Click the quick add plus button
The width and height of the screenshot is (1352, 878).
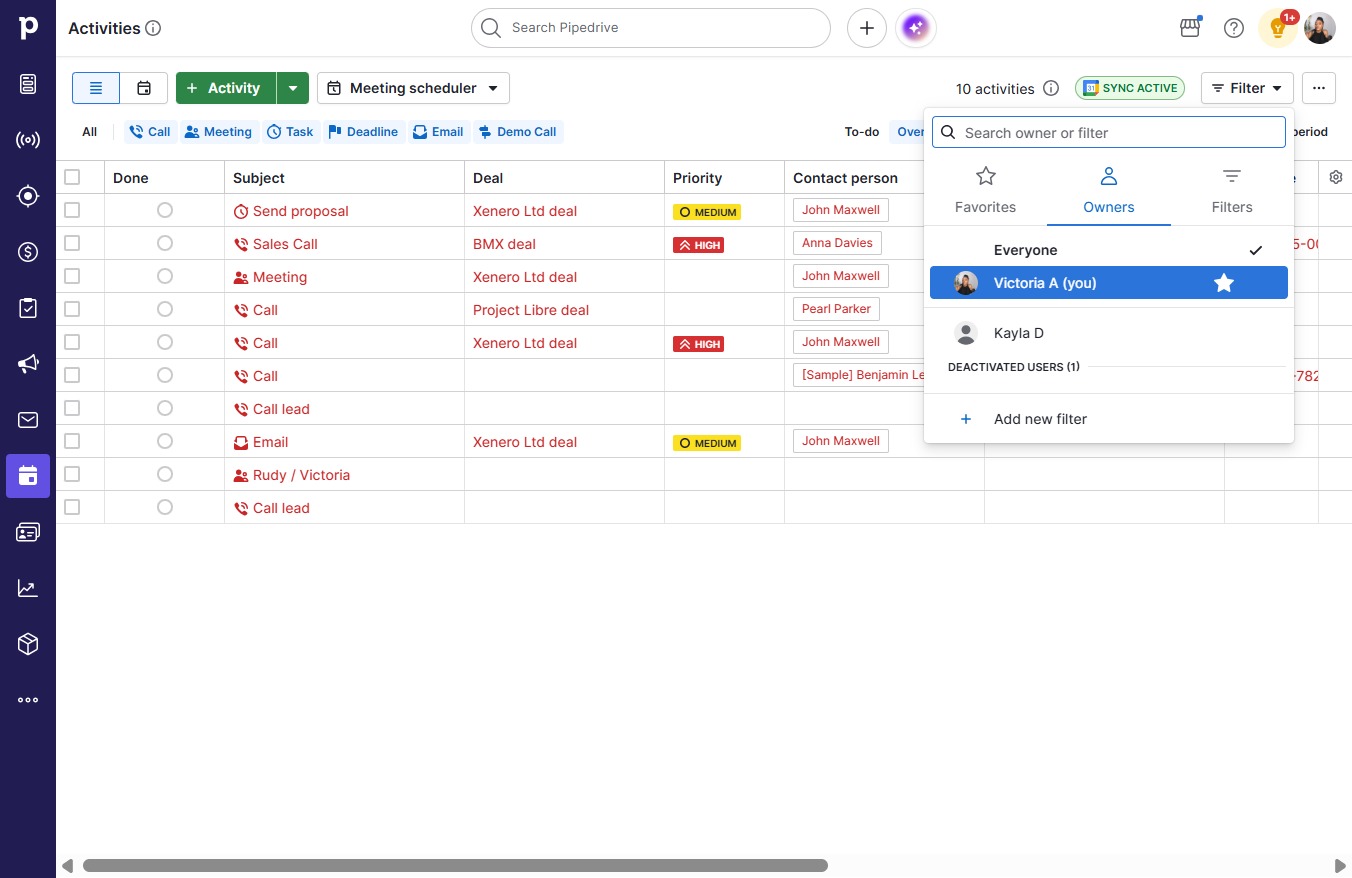pos(867,28)
